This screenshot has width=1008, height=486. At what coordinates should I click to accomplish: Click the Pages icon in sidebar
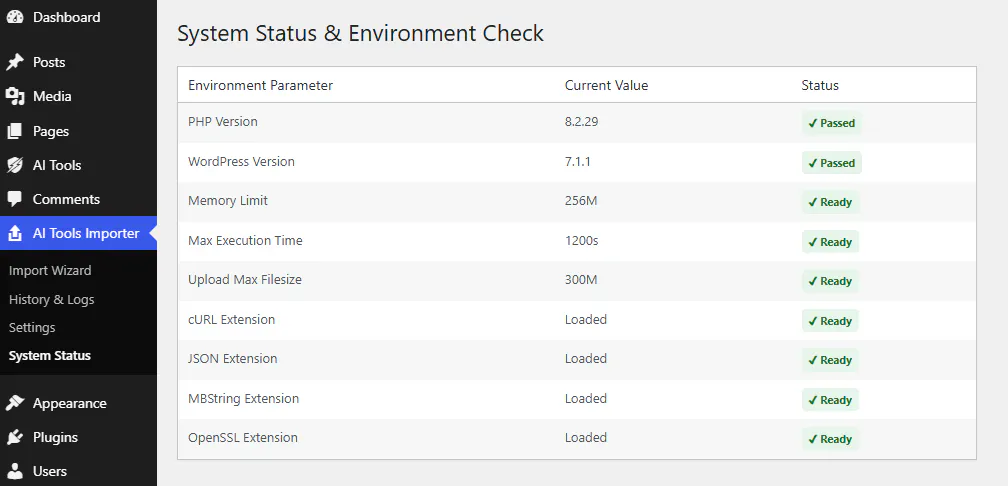tap(15, 131)
